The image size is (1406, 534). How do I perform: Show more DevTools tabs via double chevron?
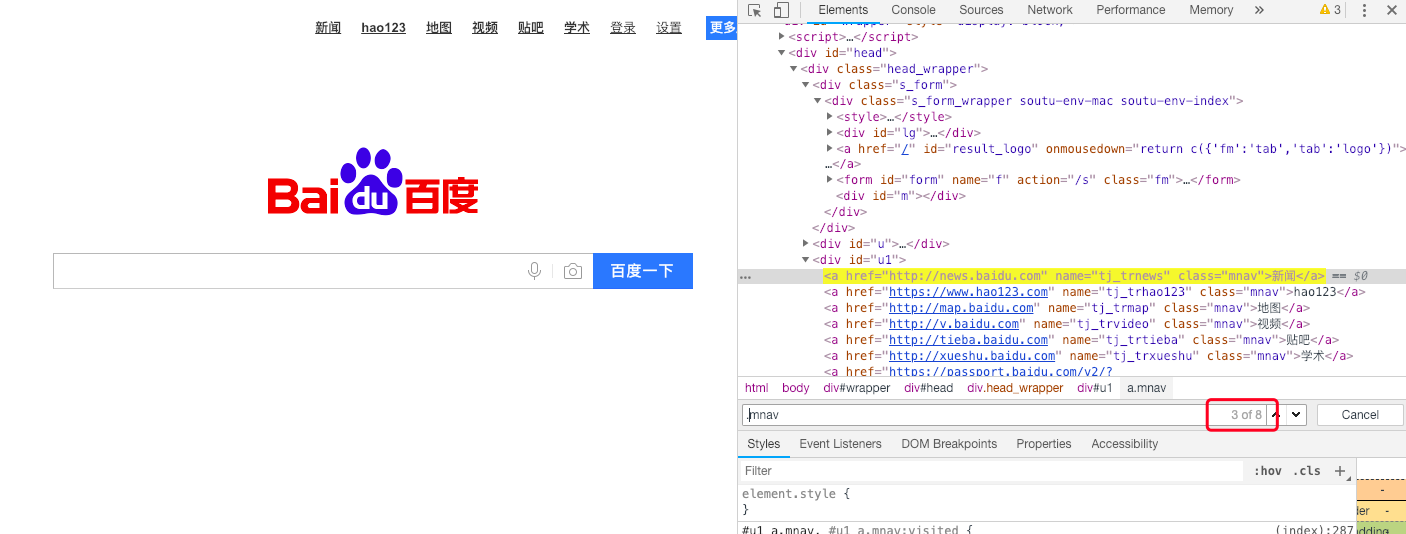1259,10
